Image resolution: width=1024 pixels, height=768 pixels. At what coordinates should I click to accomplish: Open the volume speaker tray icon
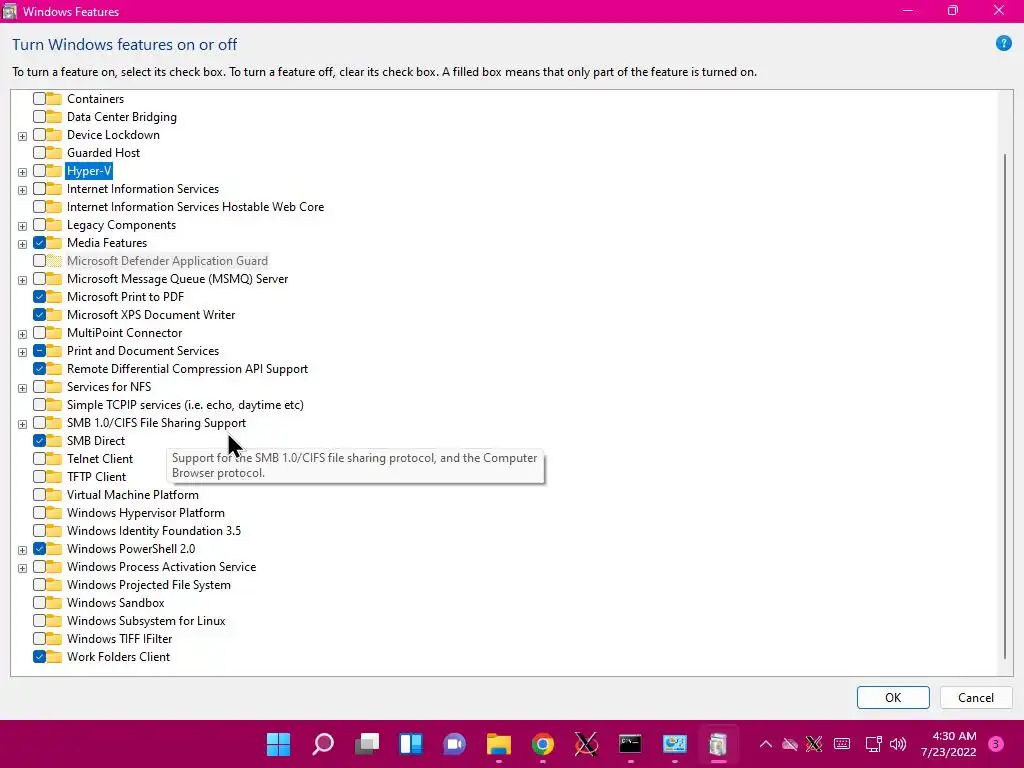click(899, 744)
